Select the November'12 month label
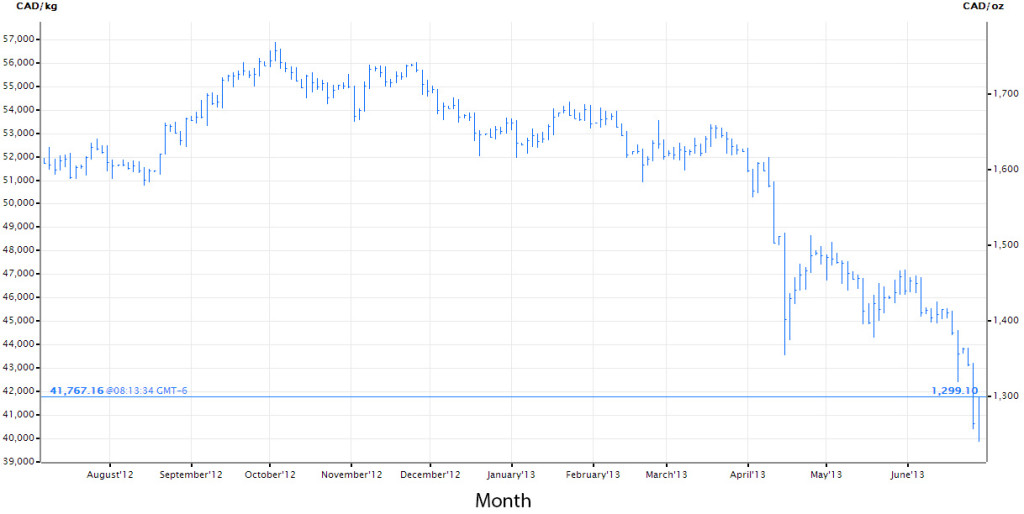Screen dimensions: 1024x514 point(351,475)
